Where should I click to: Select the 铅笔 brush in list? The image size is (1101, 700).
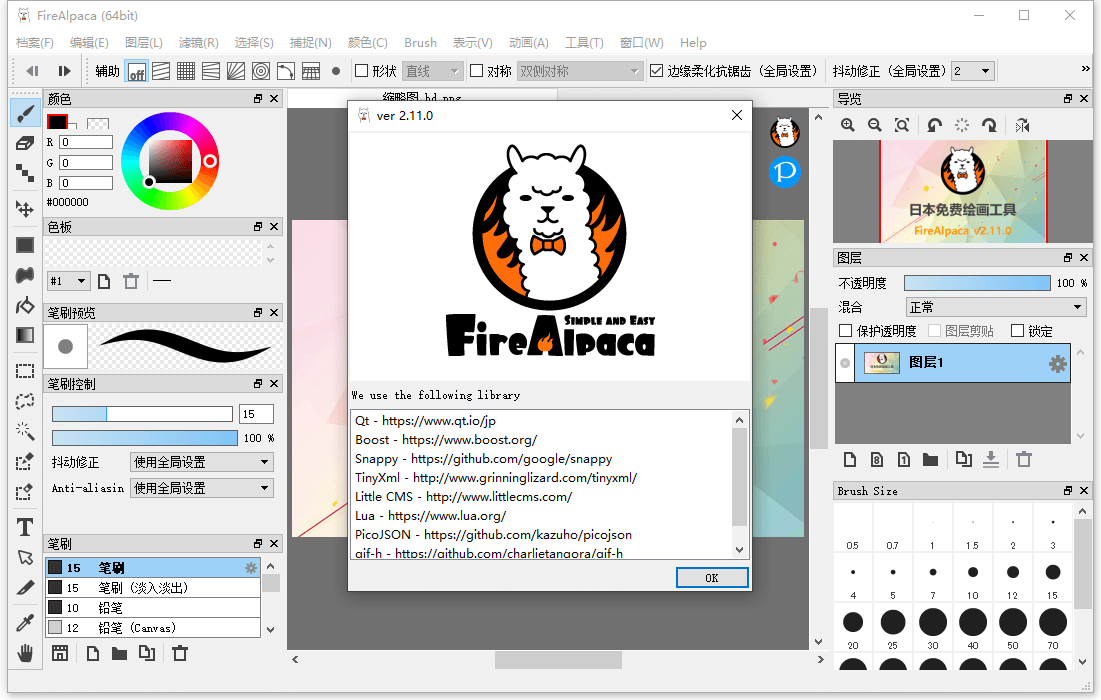(x=153, y=607)
